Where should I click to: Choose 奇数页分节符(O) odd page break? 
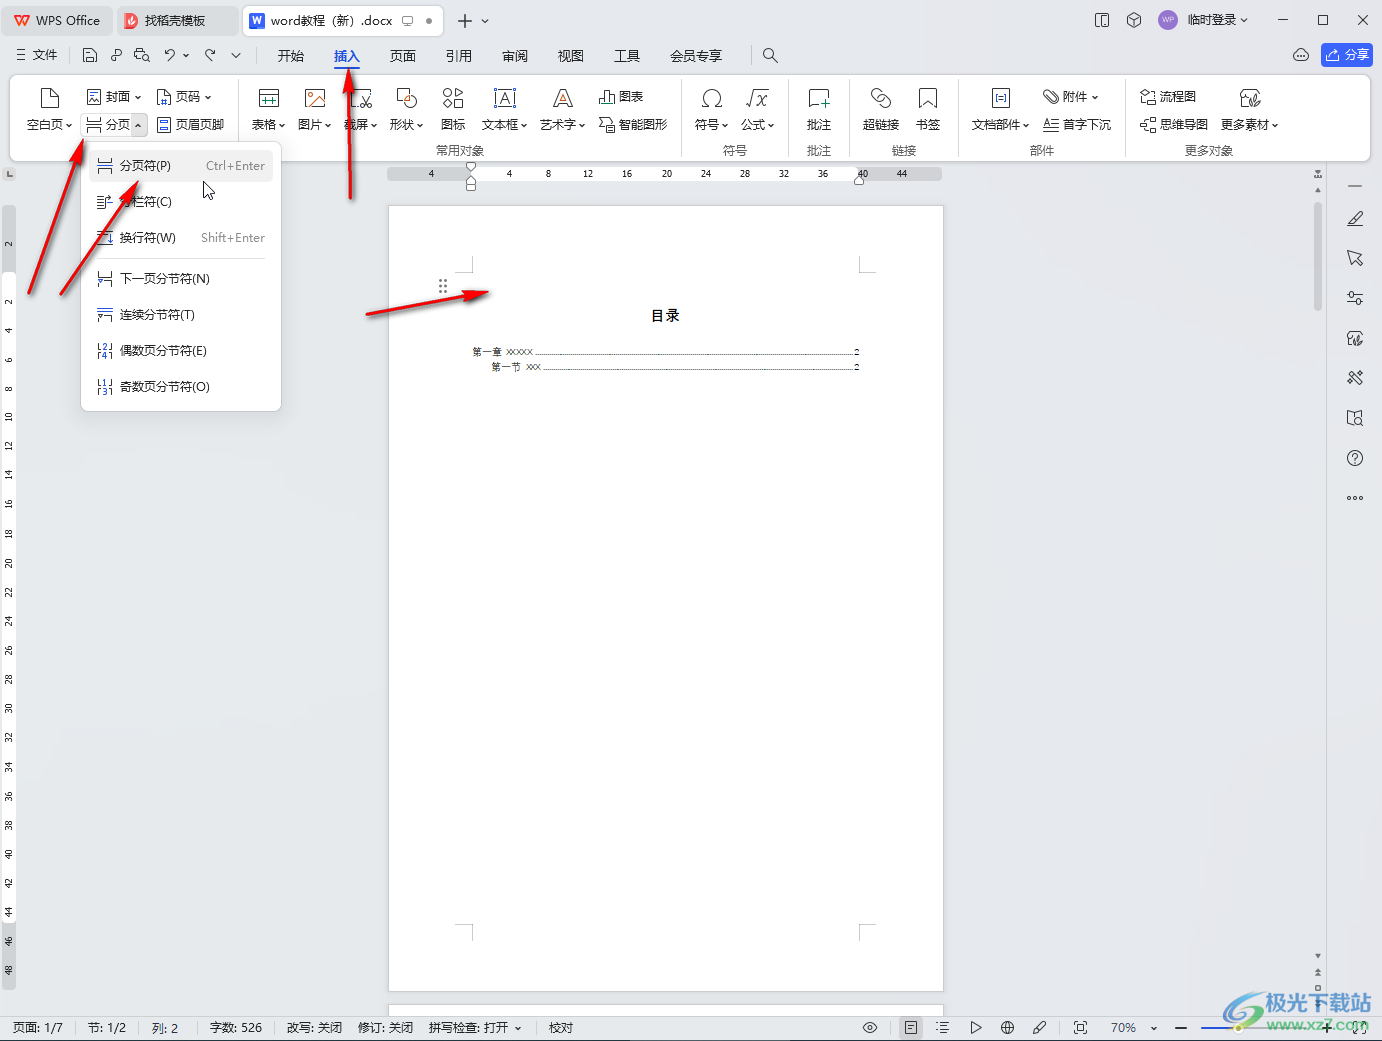181,387
